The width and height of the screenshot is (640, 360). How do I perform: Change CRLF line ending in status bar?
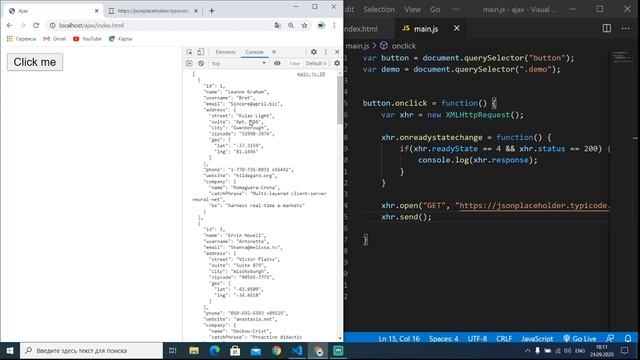[x=504, y=339]
